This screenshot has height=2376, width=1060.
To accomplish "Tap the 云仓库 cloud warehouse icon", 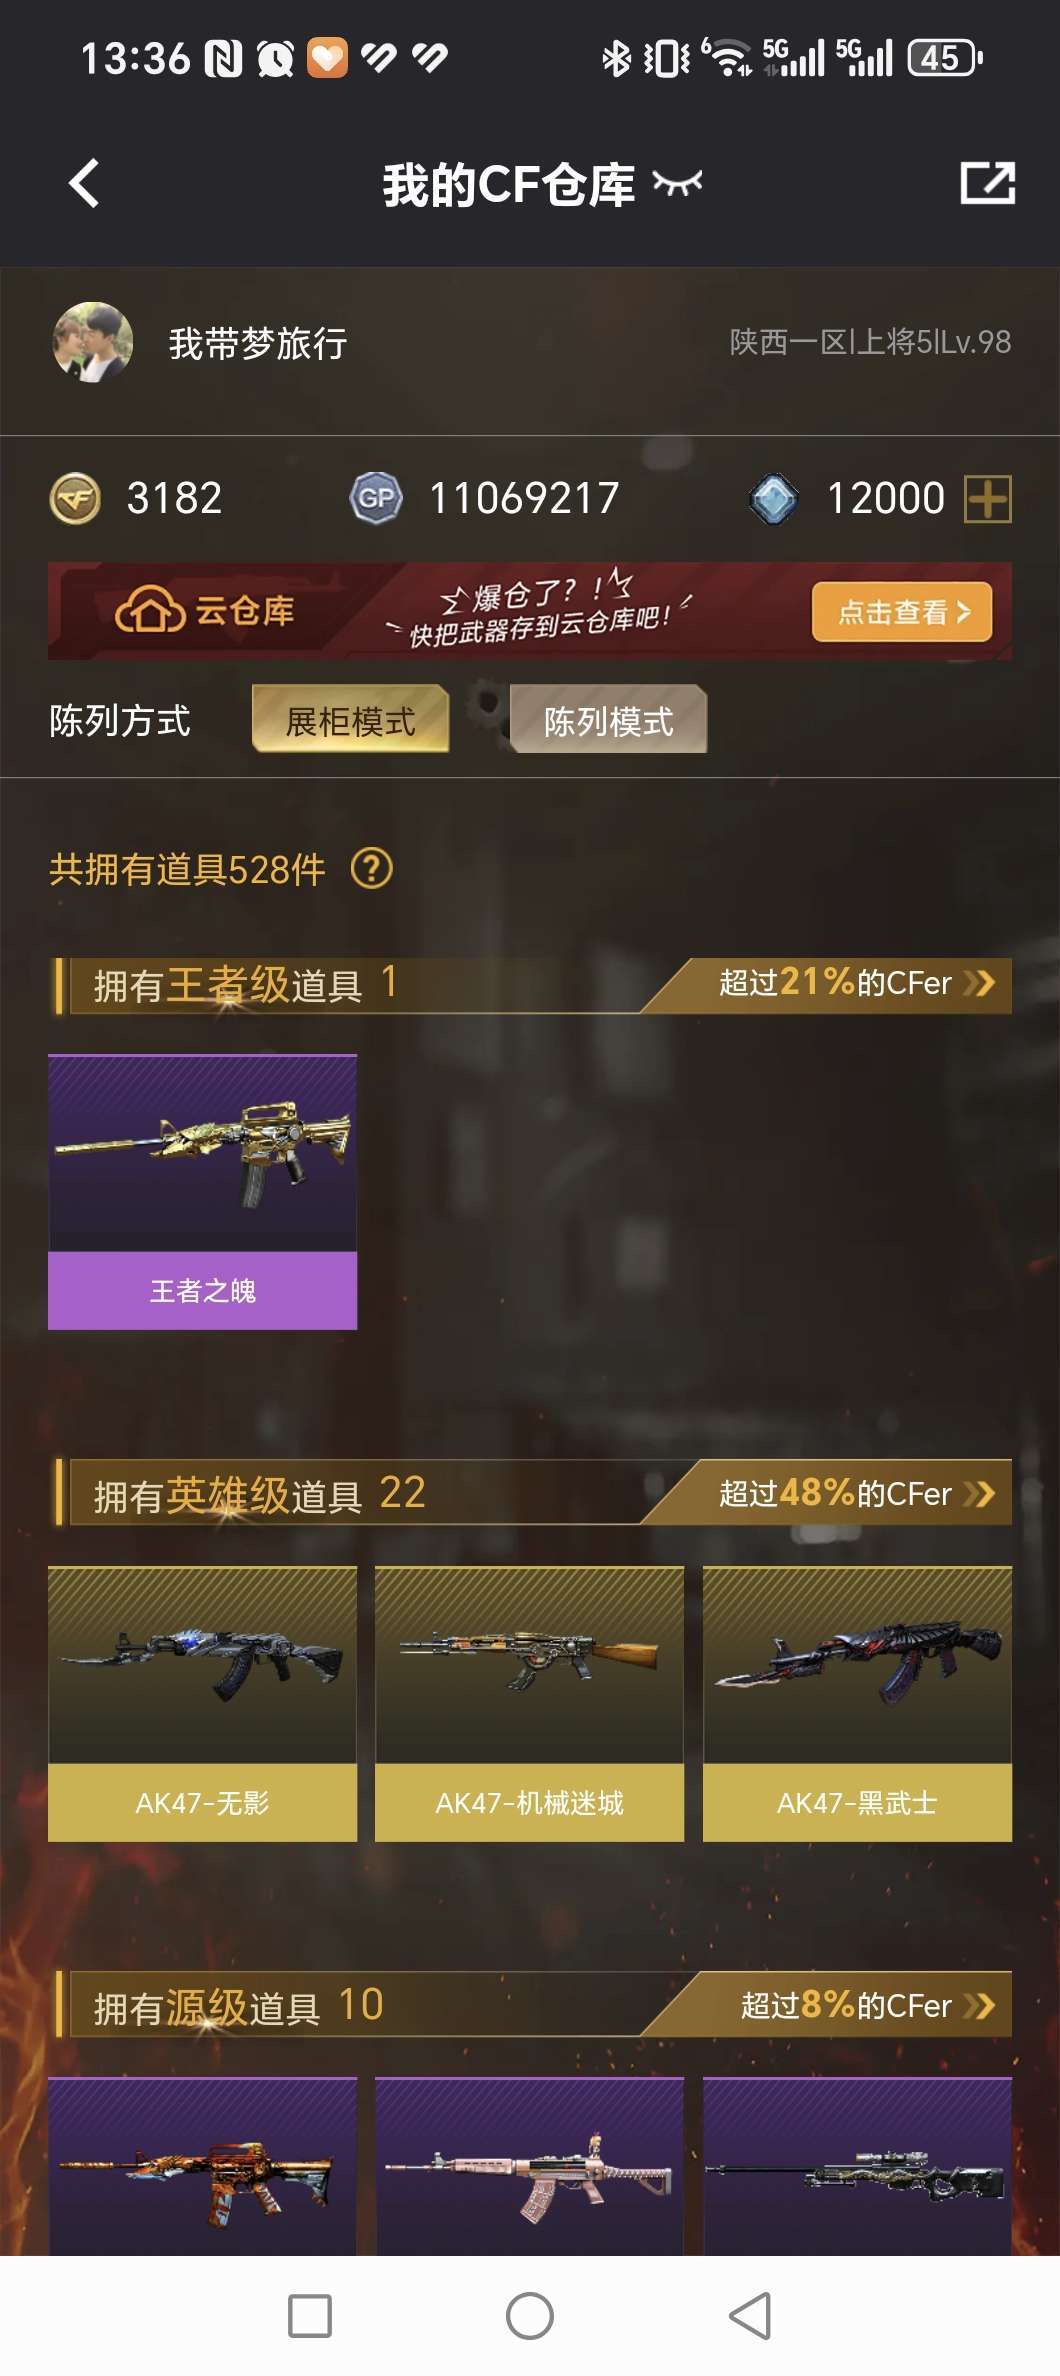I will (150, 610).
